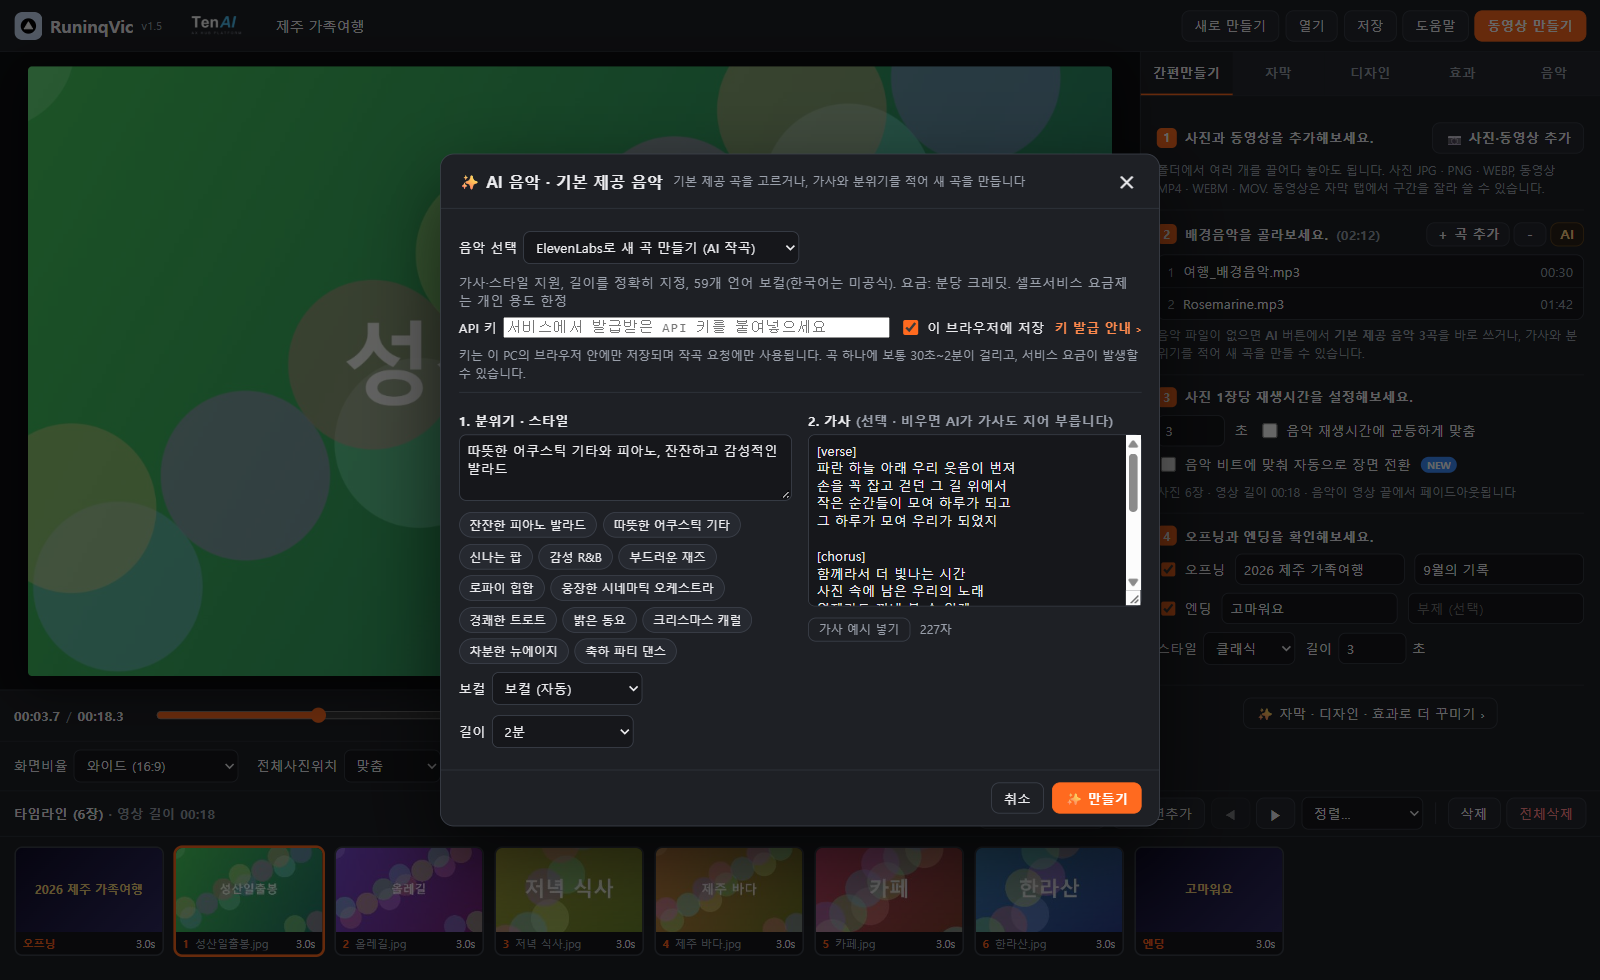The image size is (1600, 980).
Task: Toggle 음악 비트에 맞춰 자동으로 장면 전환
Action: click(x=1168, y=464)
